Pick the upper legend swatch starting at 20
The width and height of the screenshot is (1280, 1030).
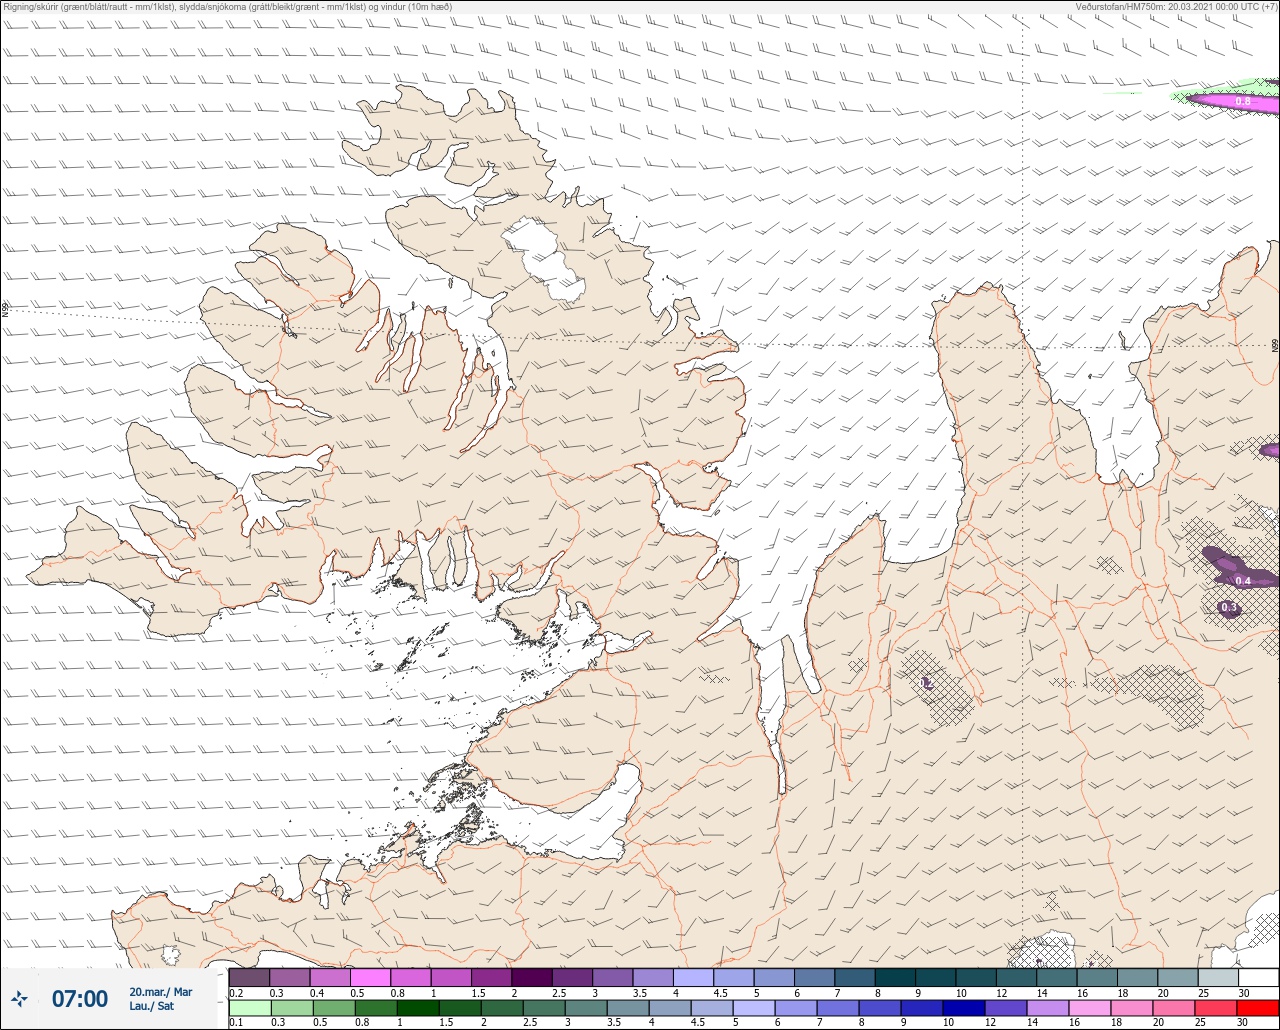(x=1178, y=977)
